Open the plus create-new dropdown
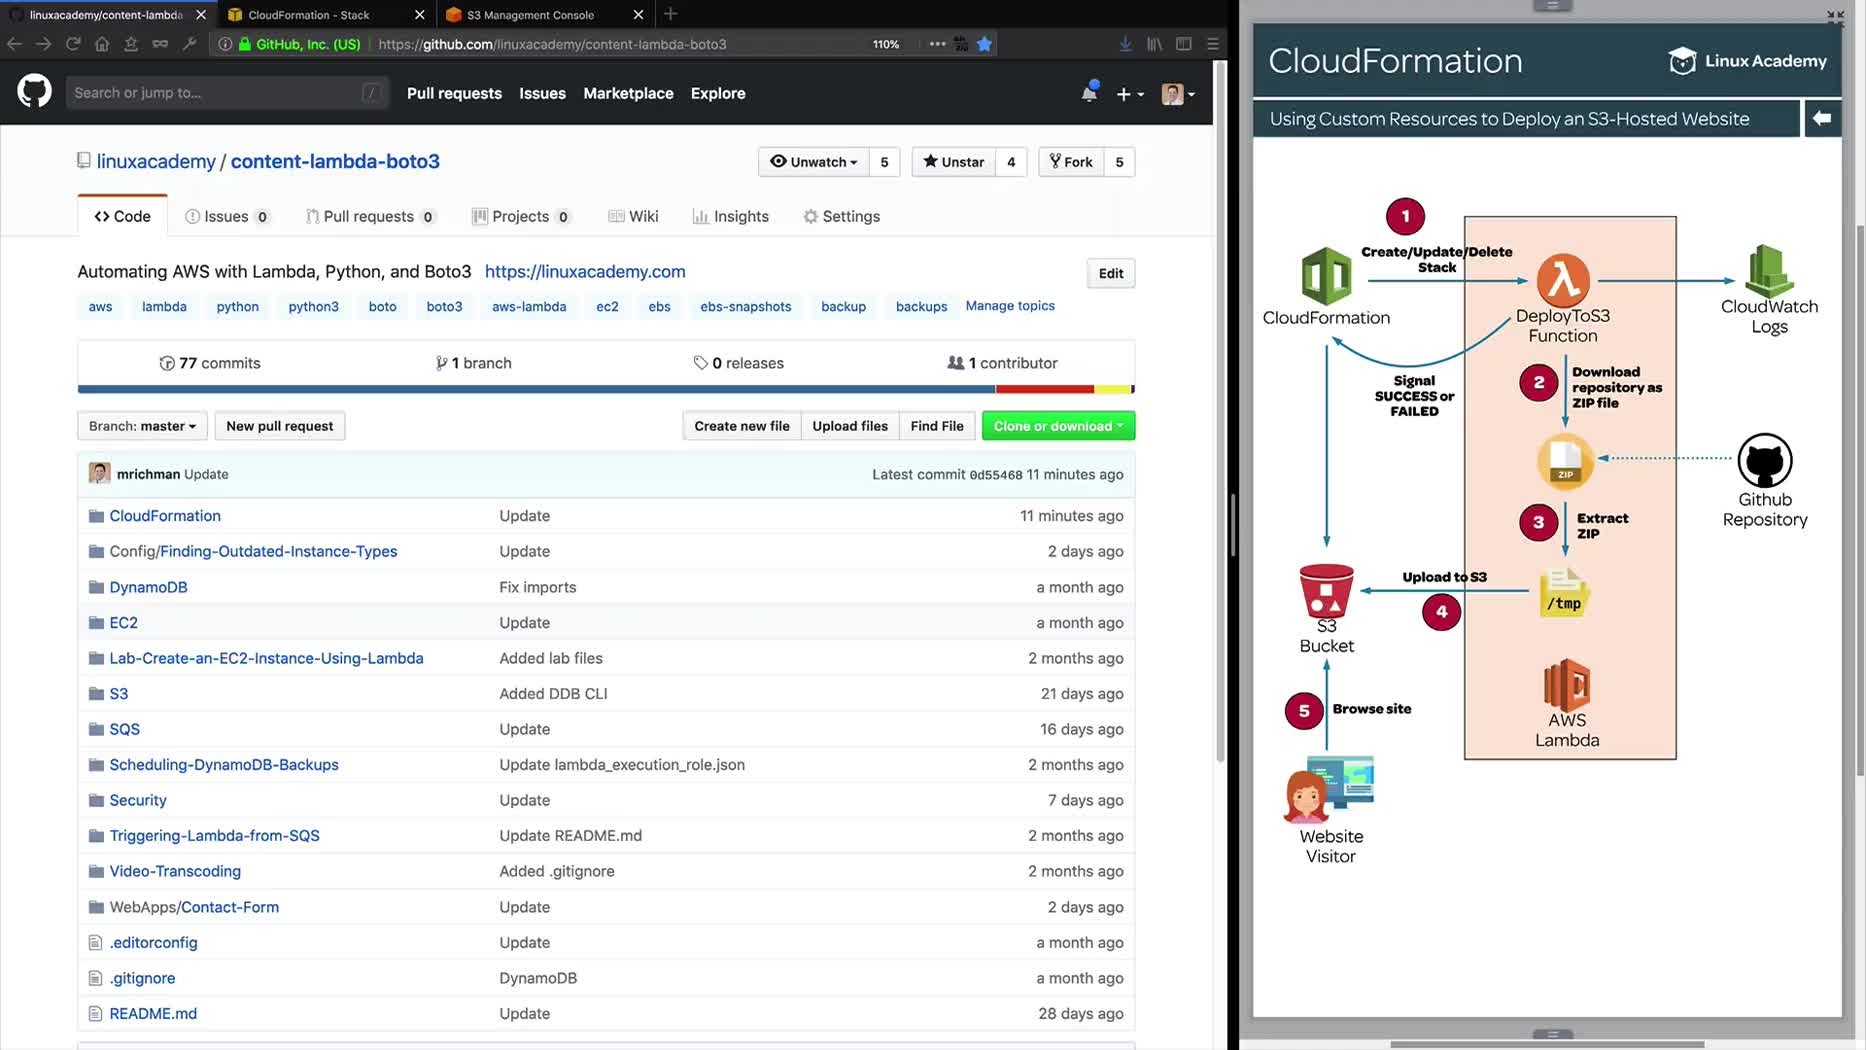Screen dimensions: 1866x1050 [x=1129, y=94]
